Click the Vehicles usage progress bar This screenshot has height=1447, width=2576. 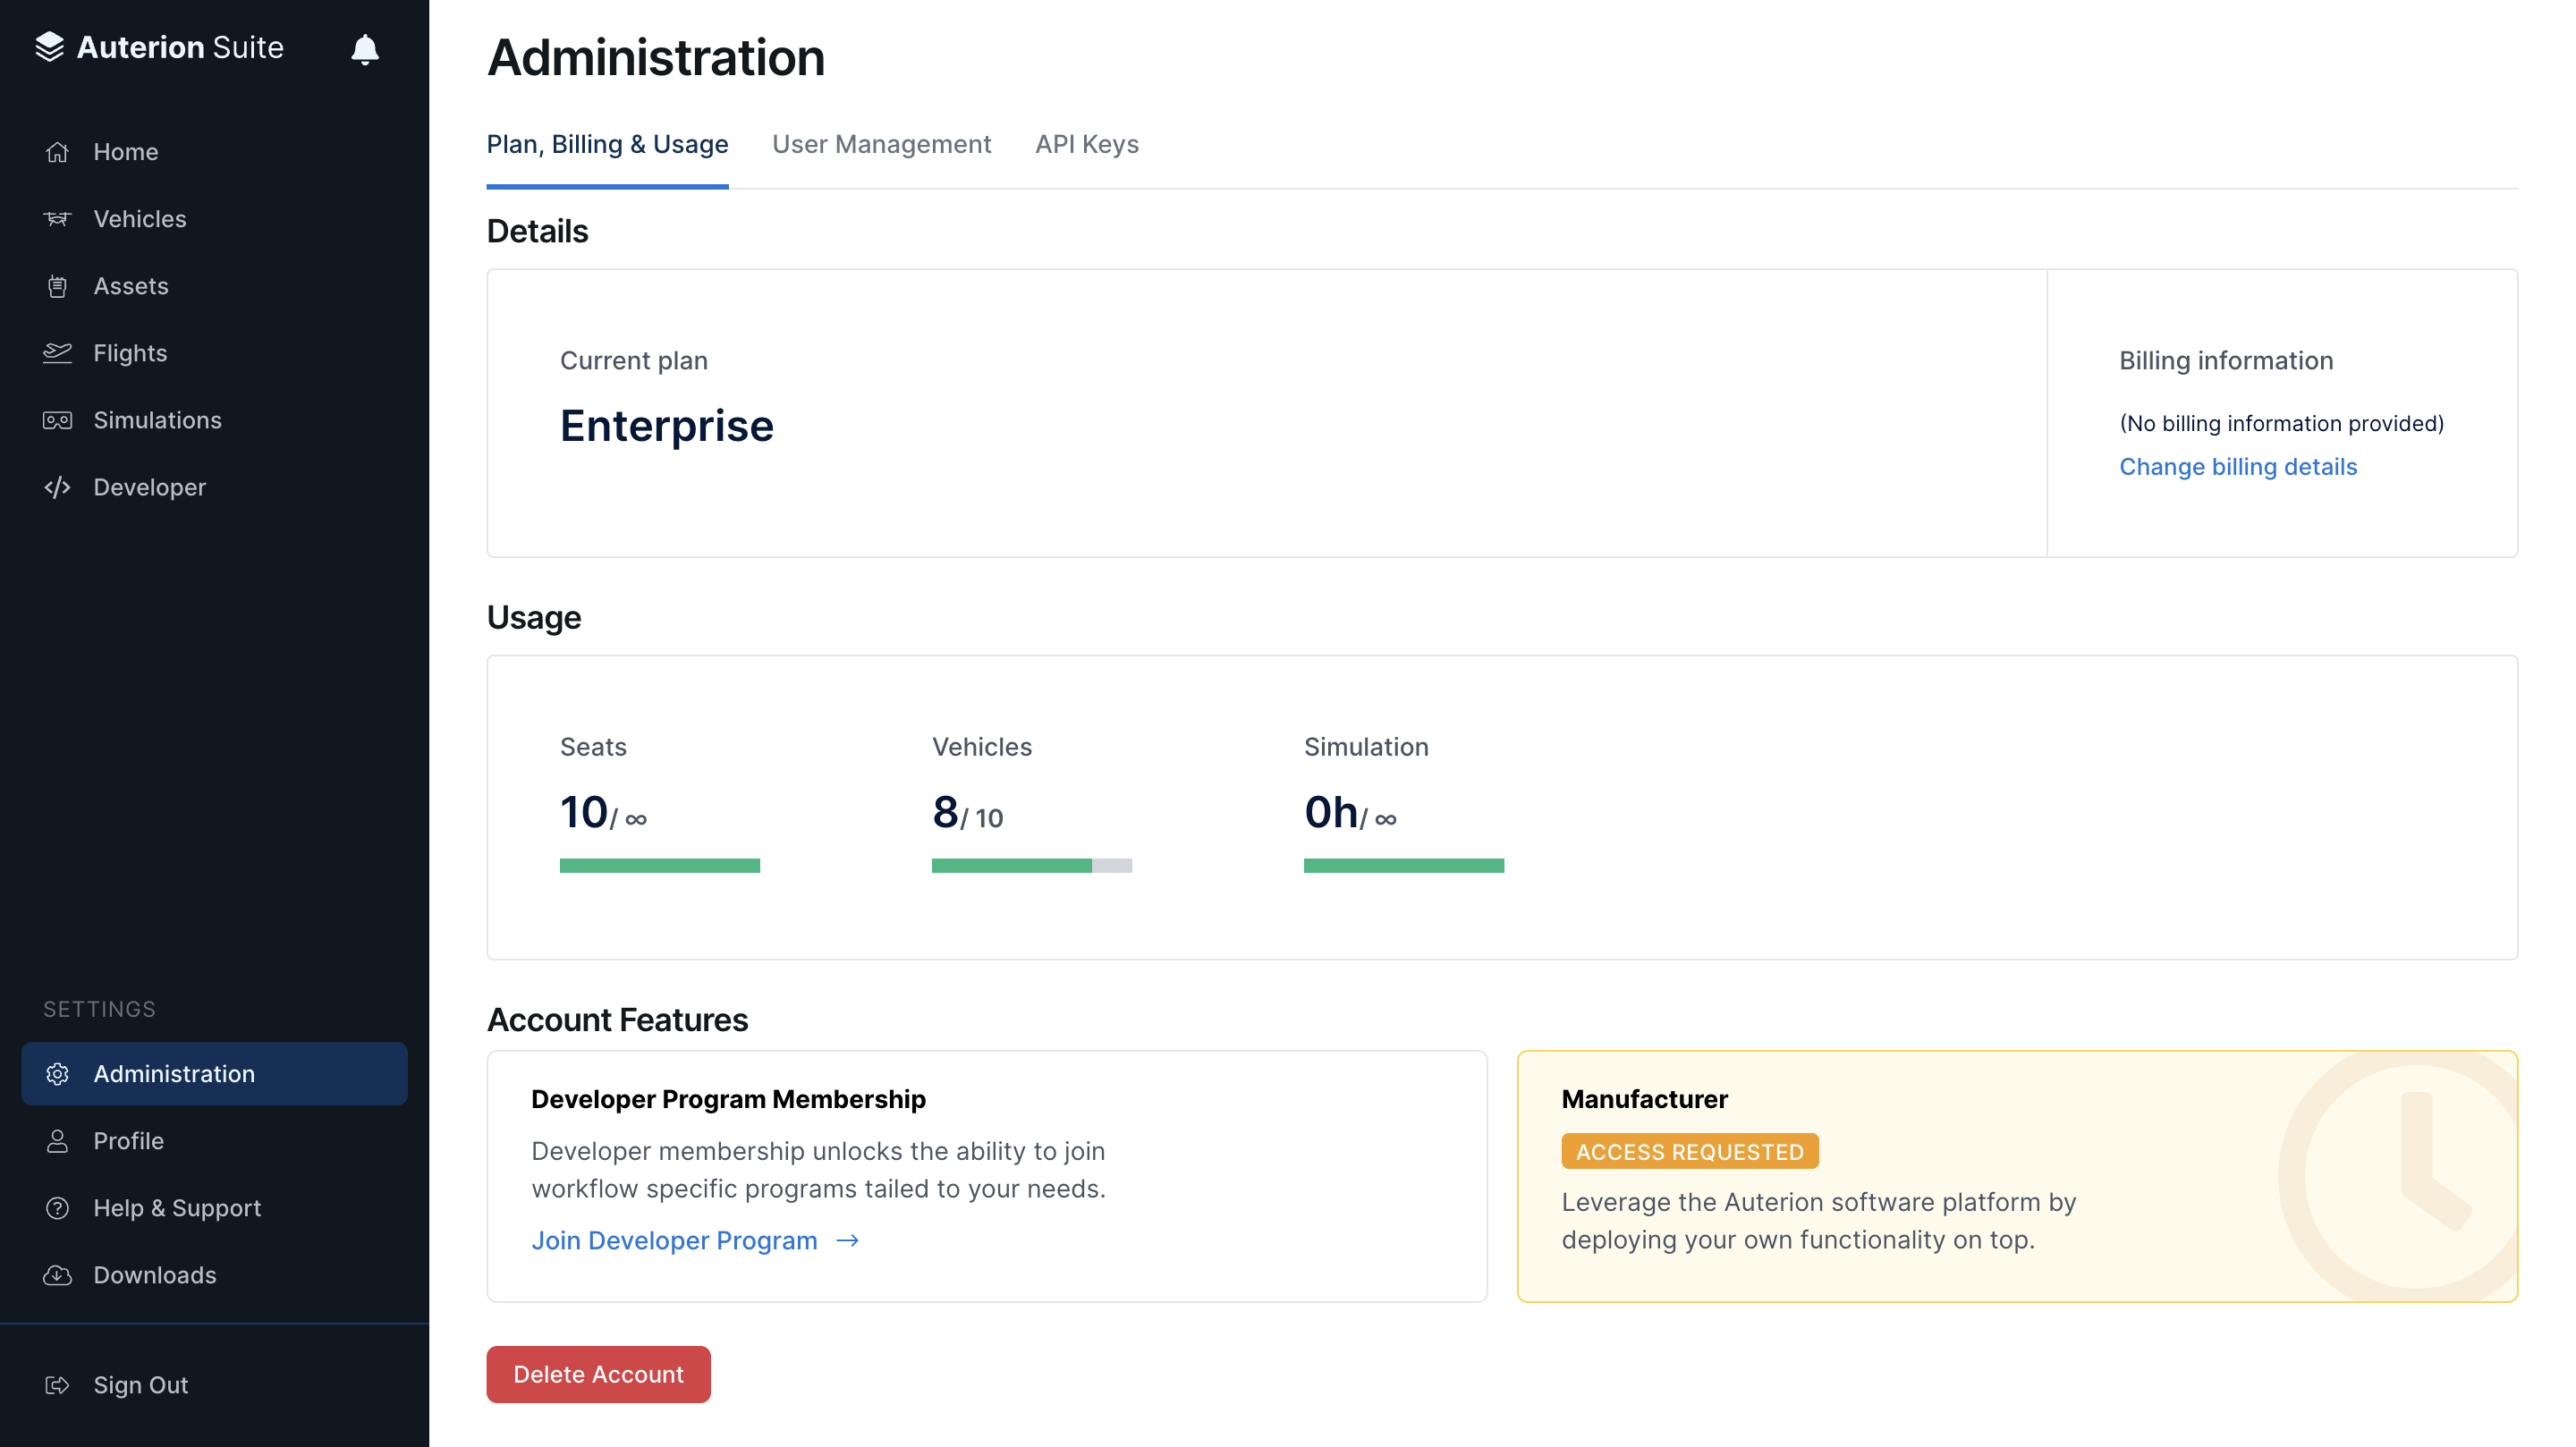click(x=1031, y=866)
